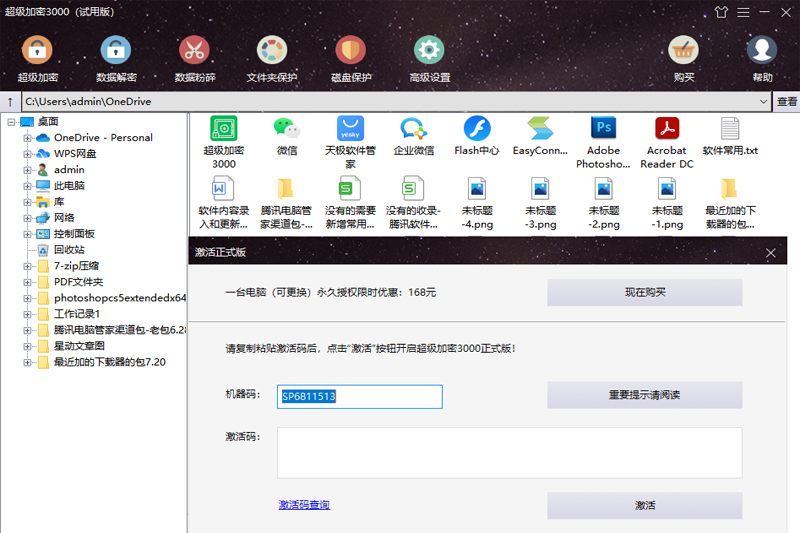
Task: Open the path address dropdown arrow
Action: [x=763, y=101]
